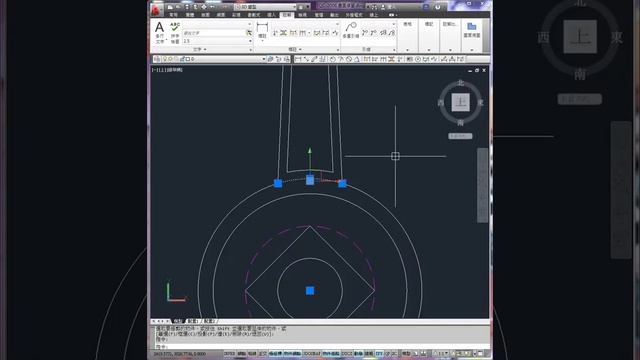Switch to the 輸出 ribbon tab

pos(334,15)
